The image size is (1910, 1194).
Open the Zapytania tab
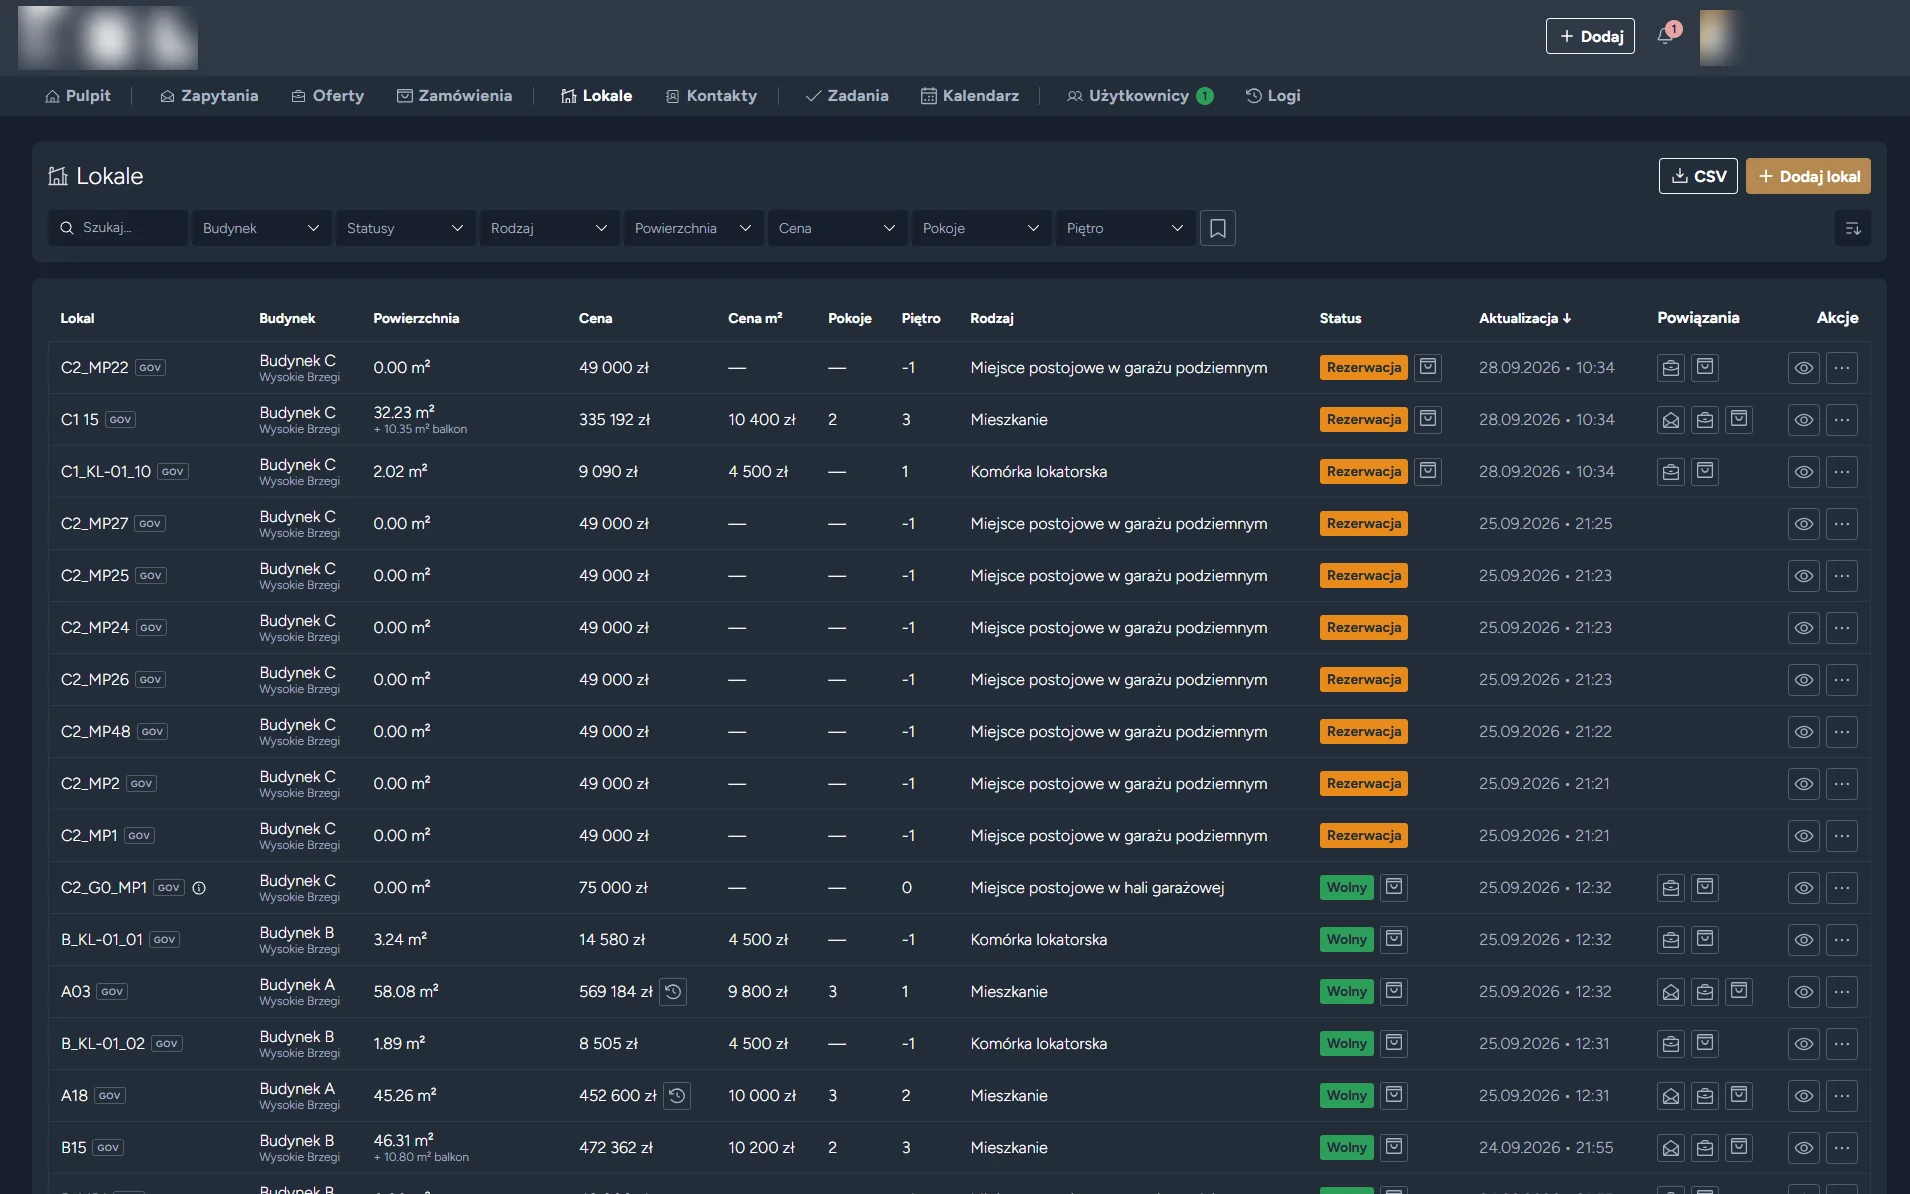[x=209, y=96]
